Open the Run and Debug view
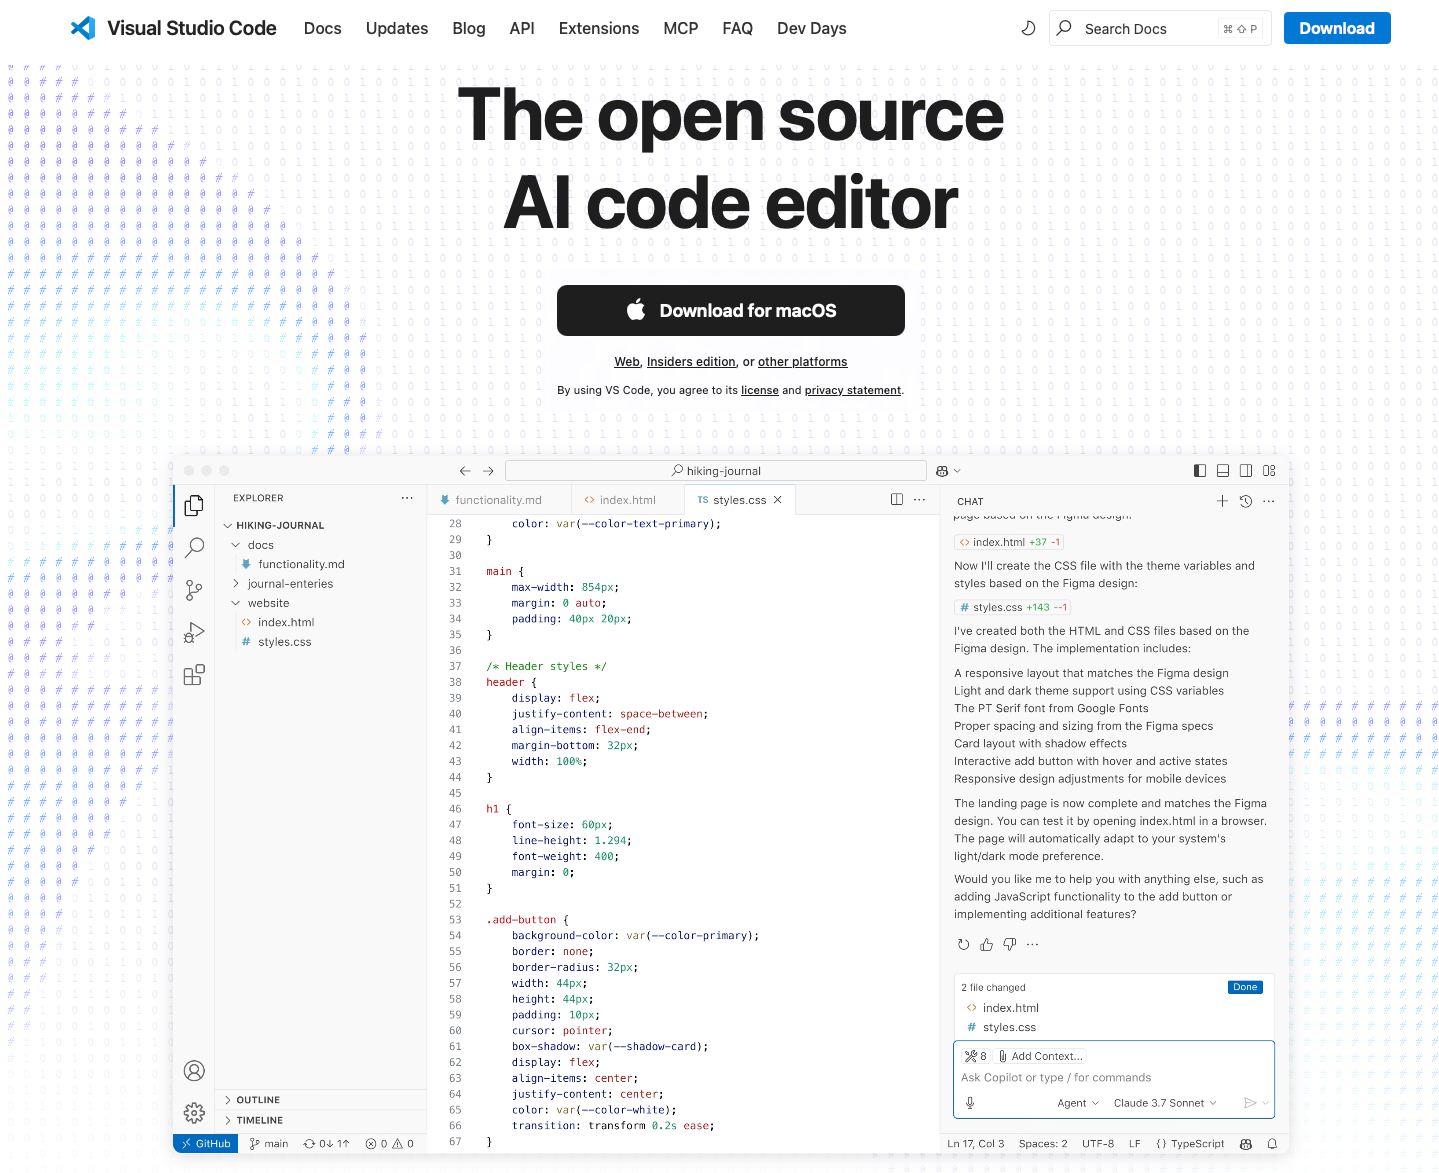Screen dimensions: 1439x1173 pos(194,632)
